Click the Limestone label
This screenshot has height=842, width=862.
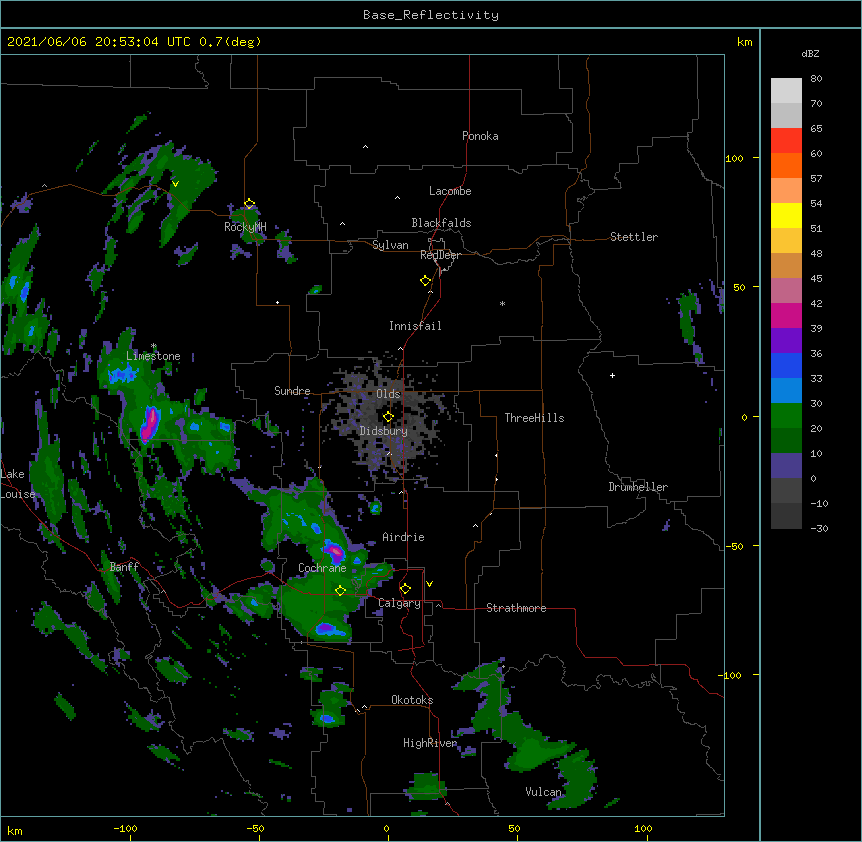click(x=153, y=356)
